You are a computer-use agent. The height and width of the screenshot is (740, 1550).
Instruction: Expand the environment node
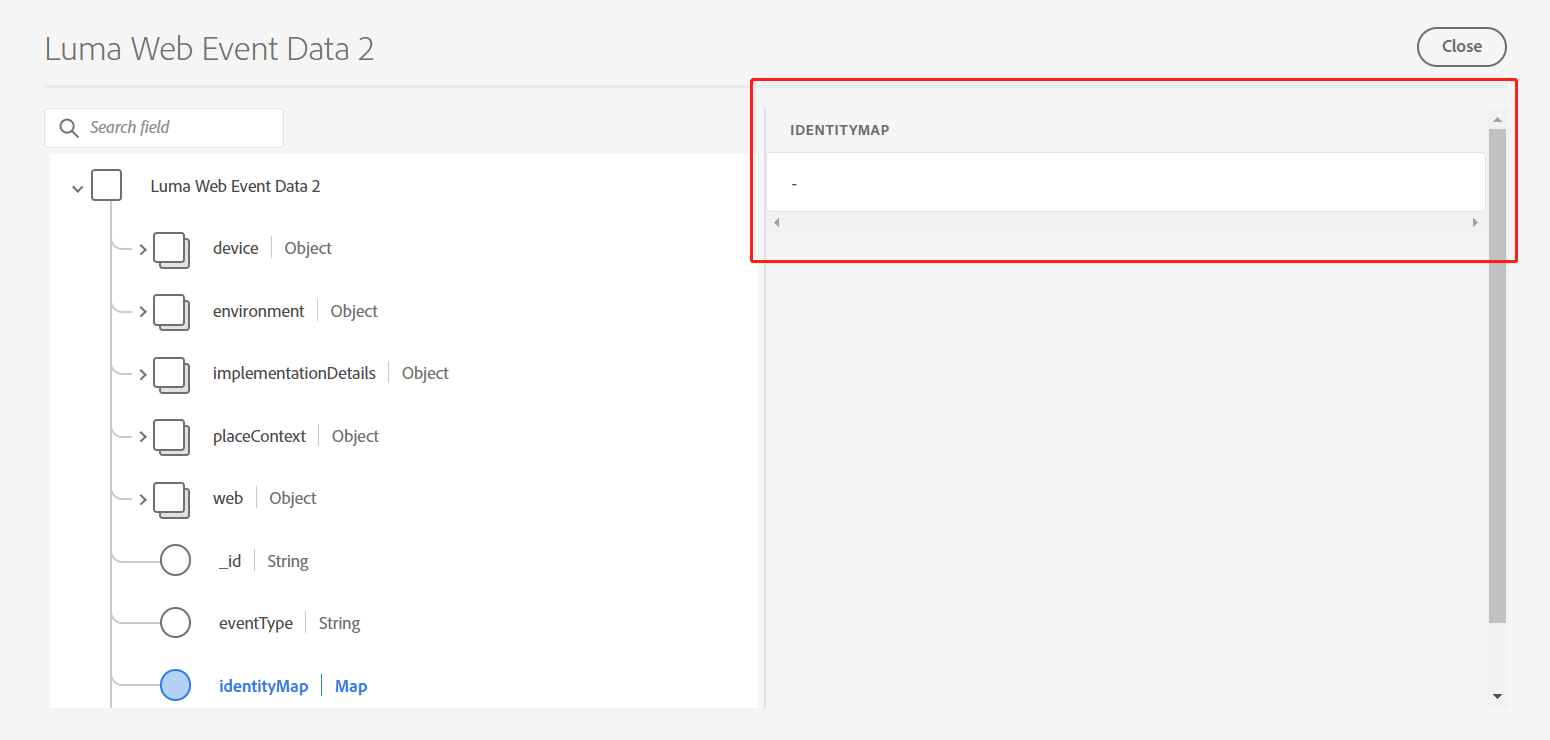click(x=143, y=312)
